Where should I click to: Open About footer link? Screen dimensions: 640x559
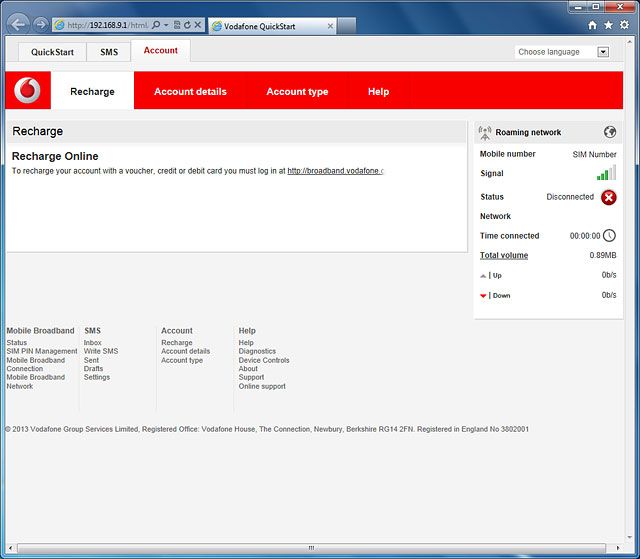[x=248, y=368]
